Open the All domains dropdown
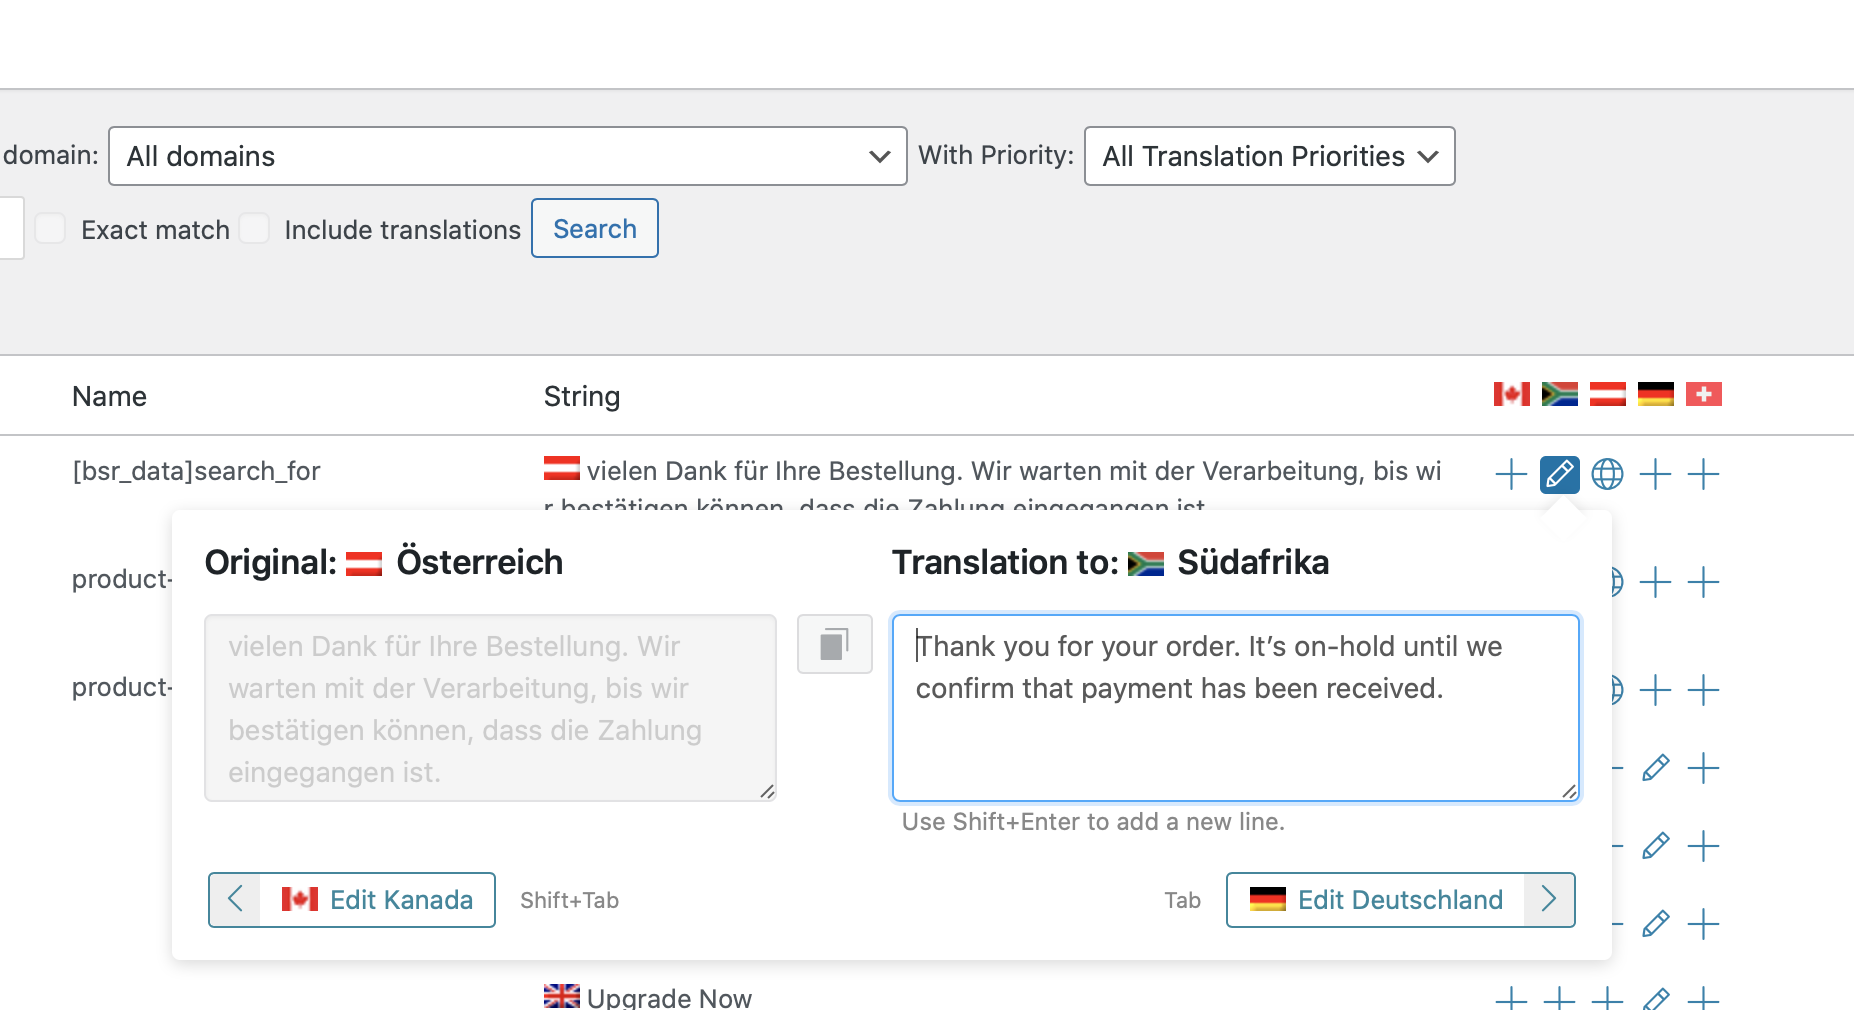Screen dimensions: 1854x1010 click(x=507, y=156)
